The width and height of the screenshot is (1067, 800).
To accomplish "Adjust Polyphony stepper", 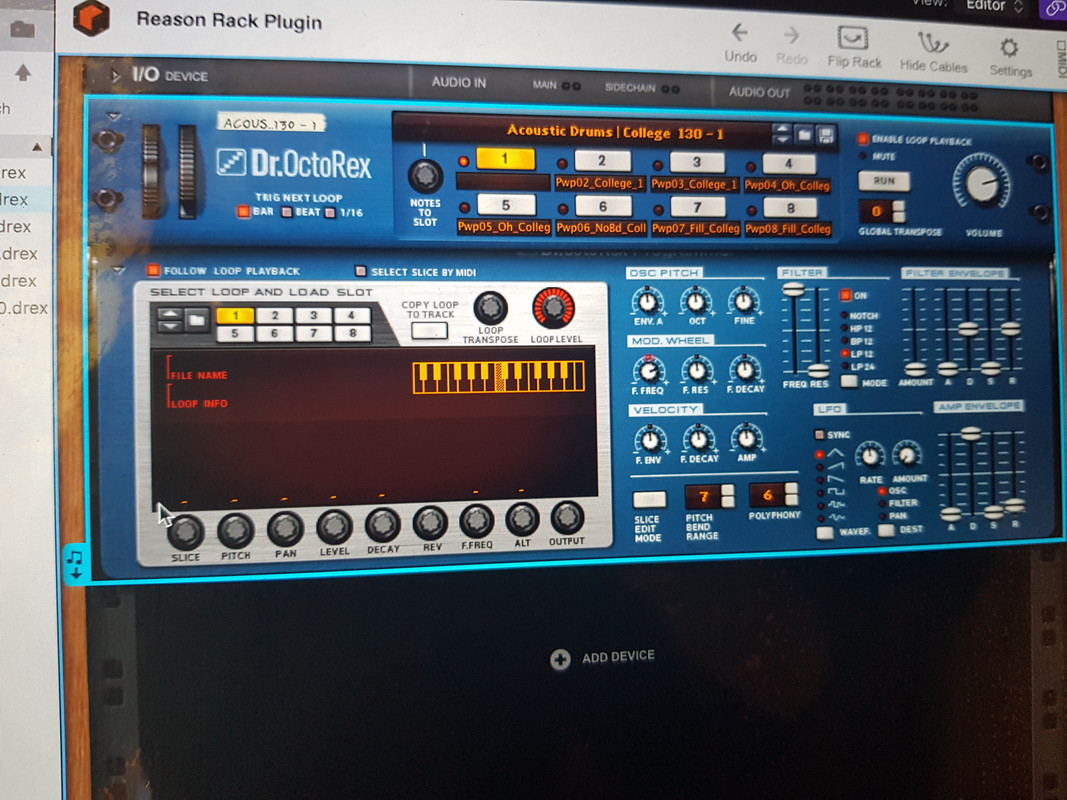I will pos(791,494).
